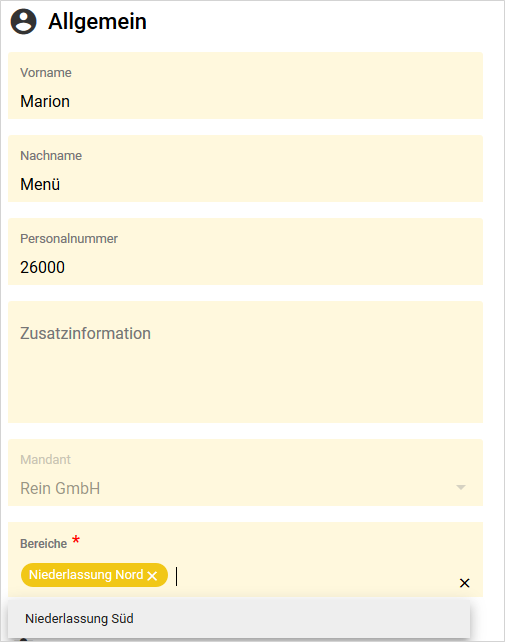Image resolution: width=505 pixels, height=642 pixels.
Task: Open the Mandant dropdown arrow
Action: [x=461, y=487]
